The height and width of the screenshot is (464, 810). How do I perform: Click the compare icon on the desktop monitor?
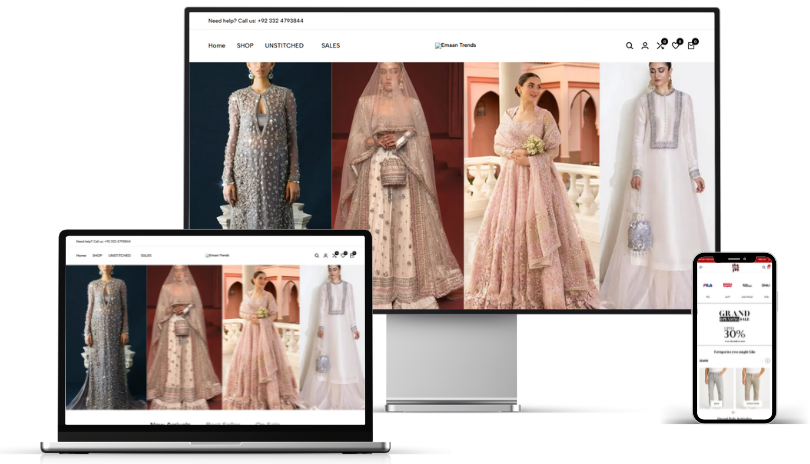[660, 45]
